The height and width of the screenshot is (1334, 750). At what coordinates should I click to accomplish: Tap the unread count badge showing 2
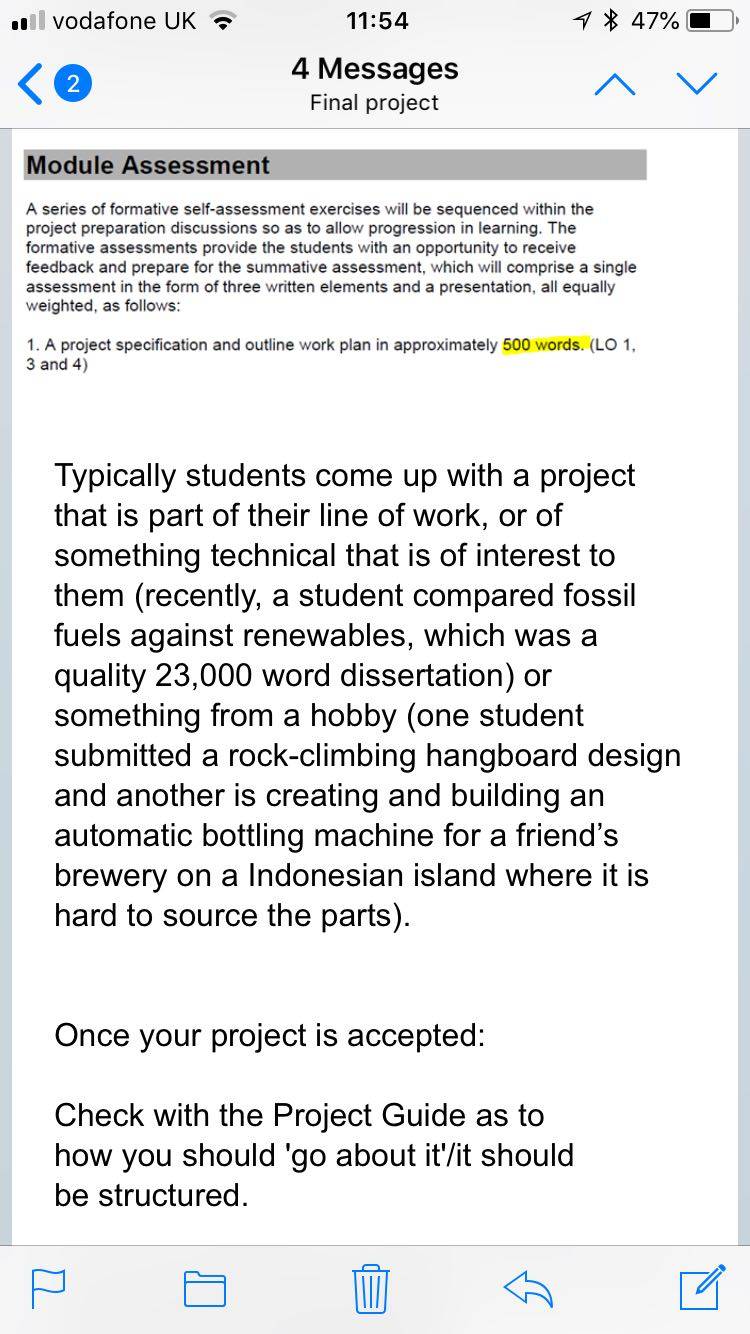[x=73, y=85]
